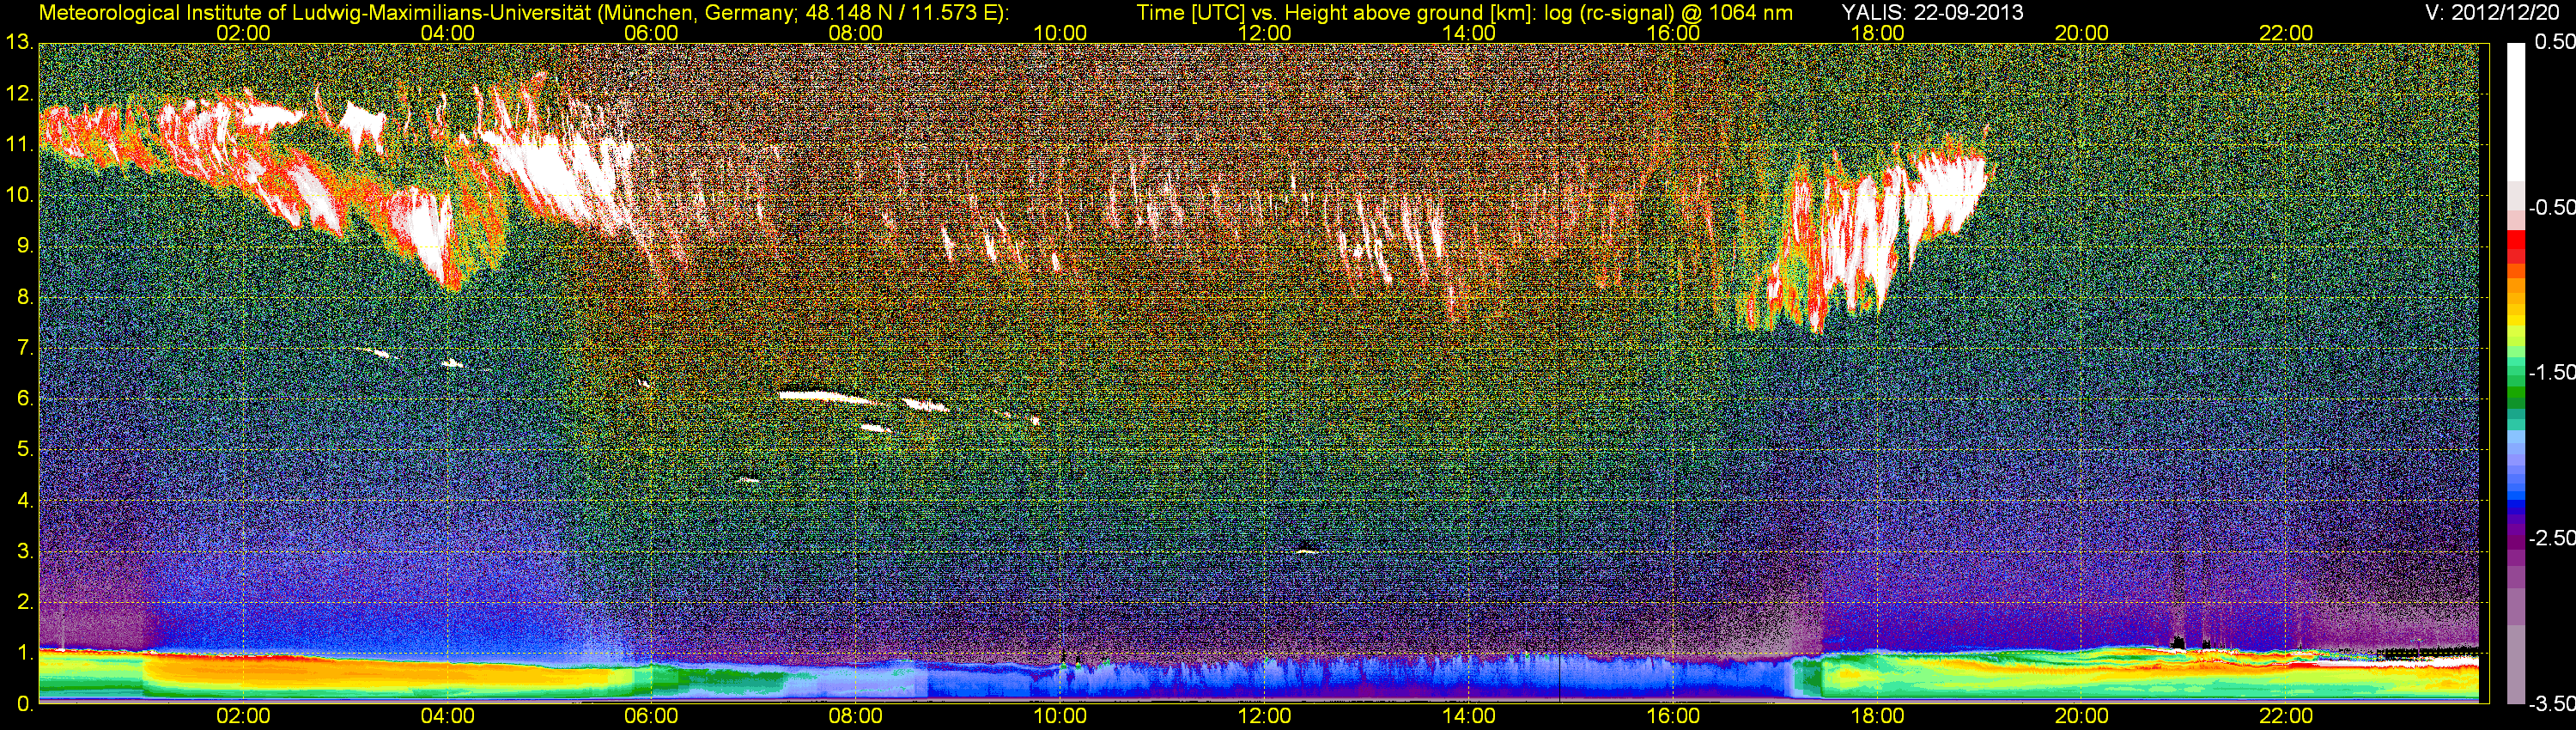The image size is (2576, 730).
Task: Click the 'log (rc-signal) @ 1064 nm' text
Action: coord(1668,12)
